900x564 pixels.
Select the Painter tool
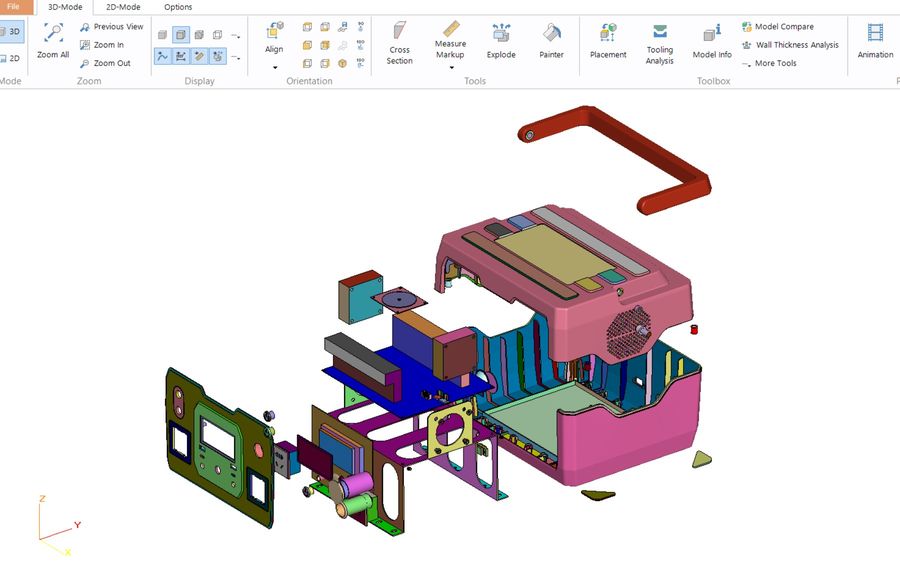tap(551, 40)
